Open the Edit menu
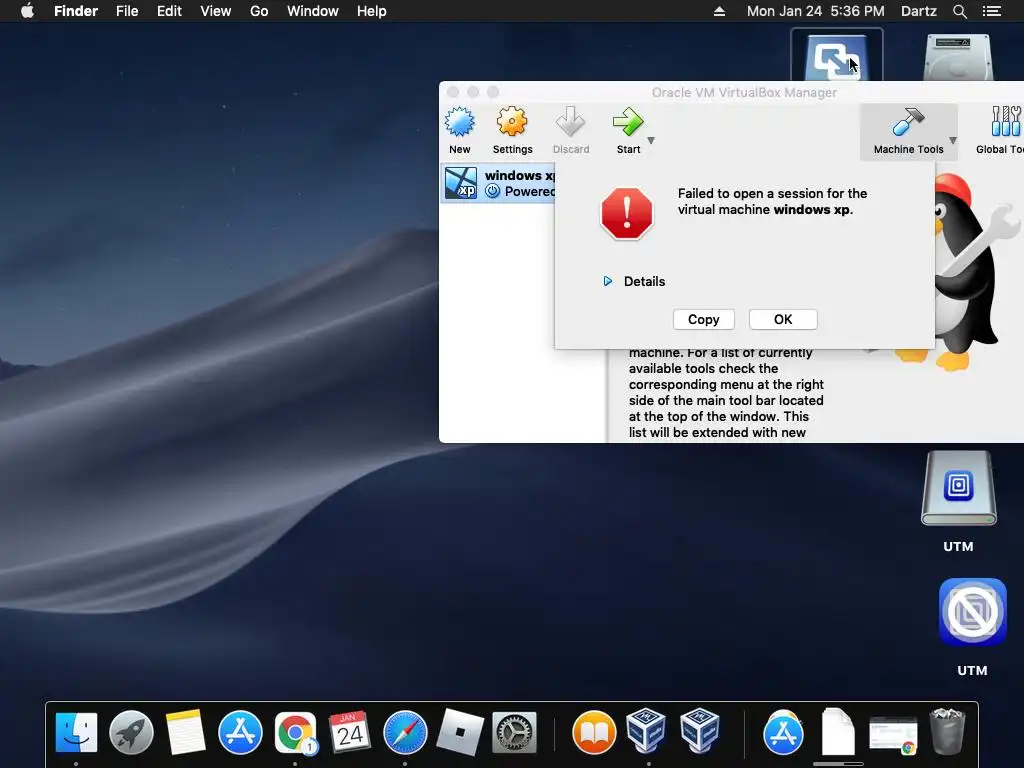1024x768 pixels. point(169,11)
